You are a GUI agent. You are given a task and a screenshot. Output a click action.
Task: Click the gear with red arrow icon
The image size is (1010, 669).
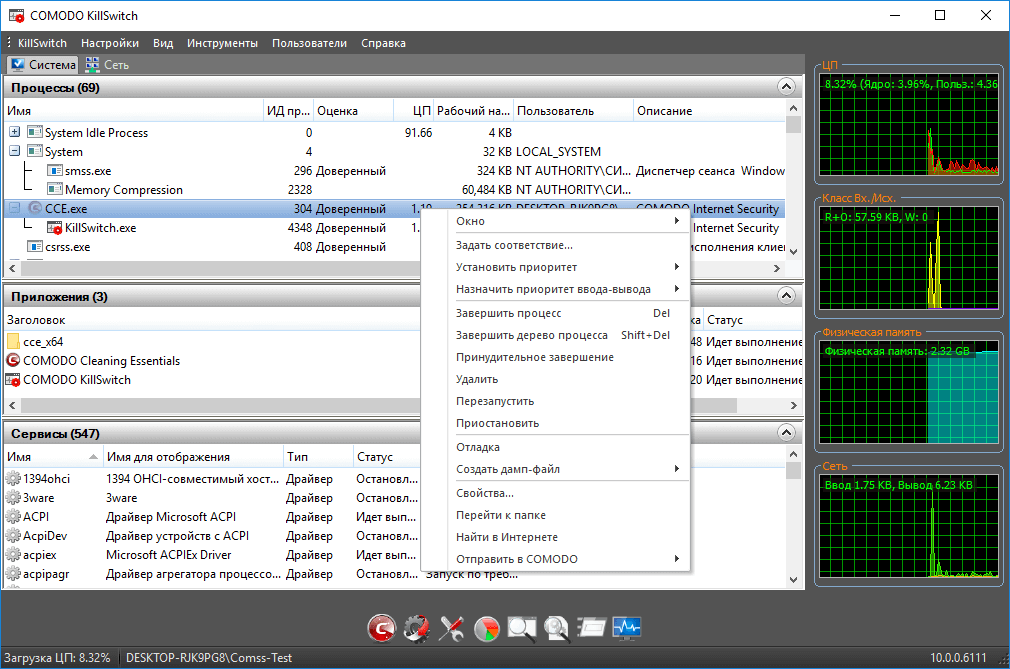point(415,628)
